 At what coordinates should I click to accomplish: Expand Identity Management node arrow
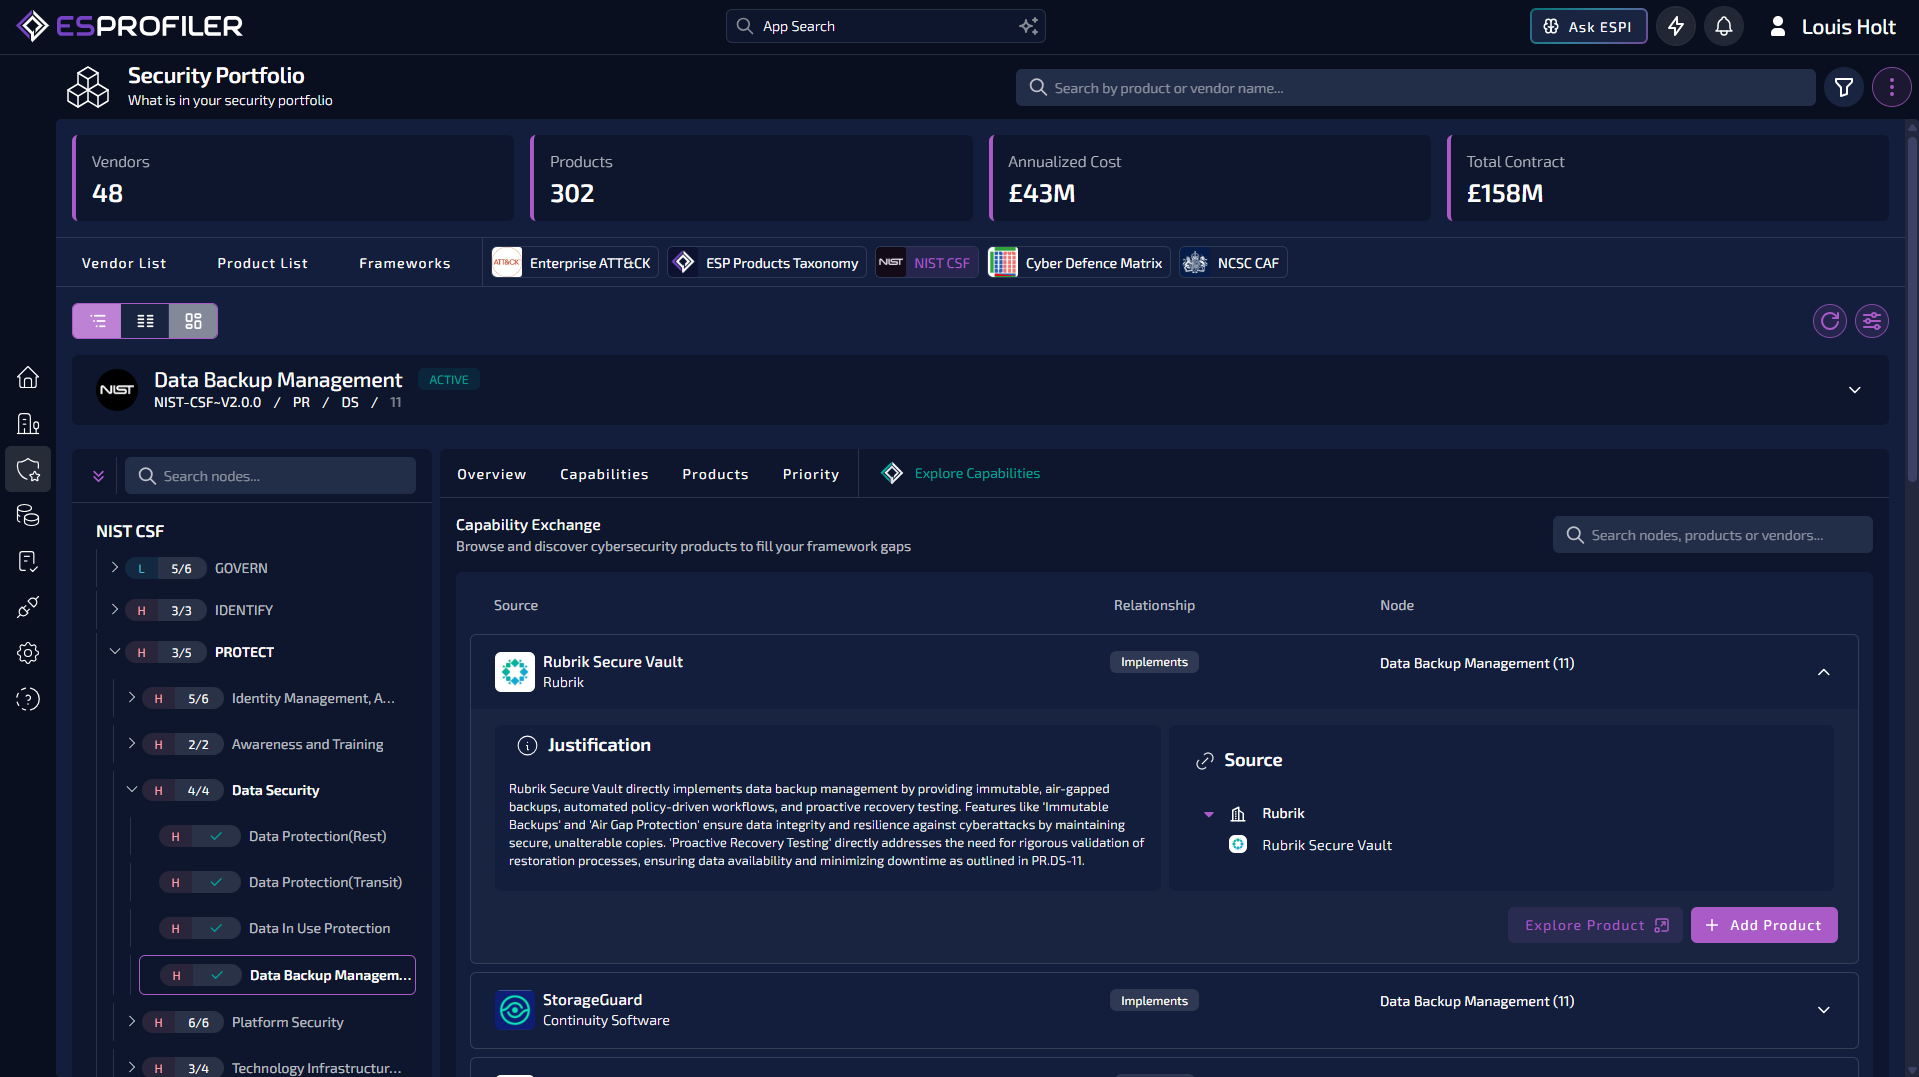point(131,697)
